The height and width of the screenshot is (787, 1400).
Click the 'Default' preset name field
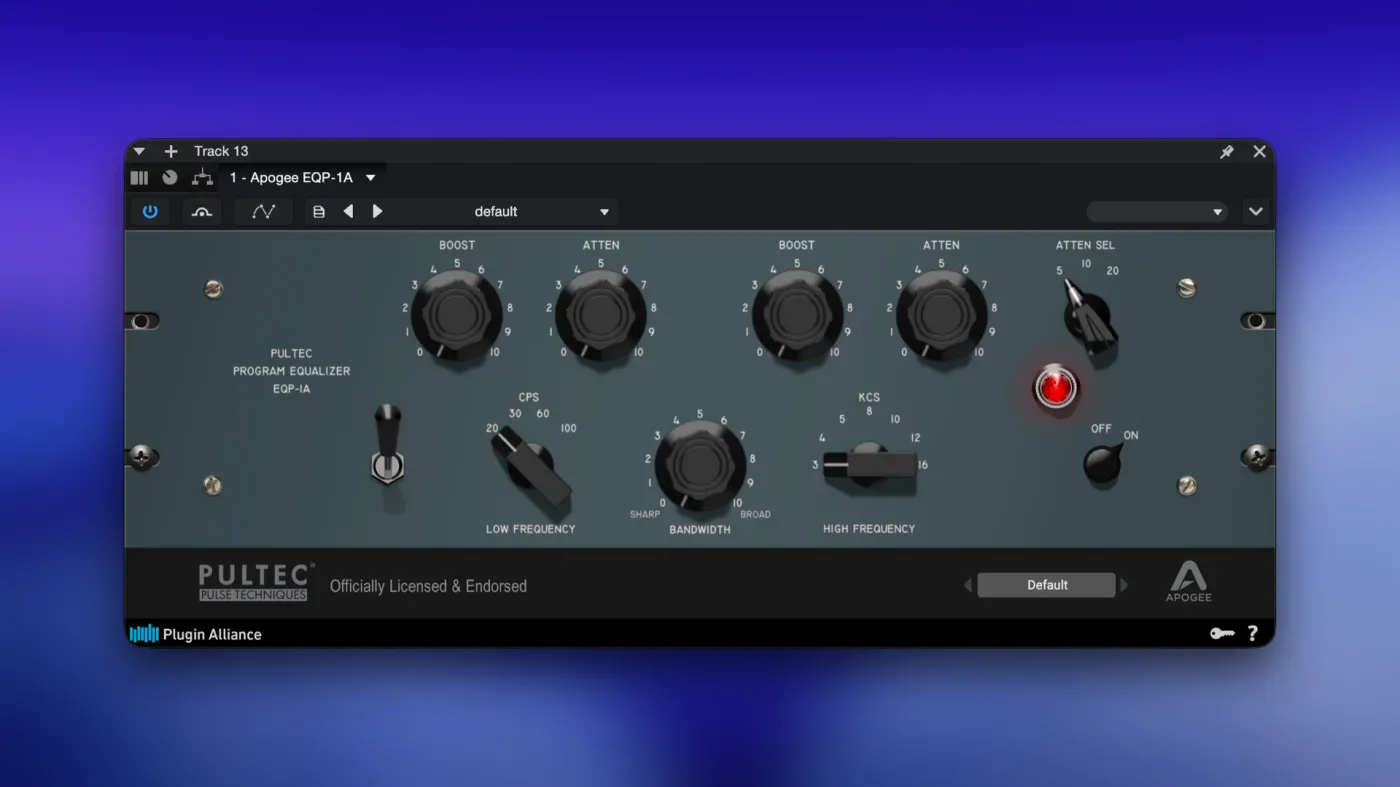1046,585
